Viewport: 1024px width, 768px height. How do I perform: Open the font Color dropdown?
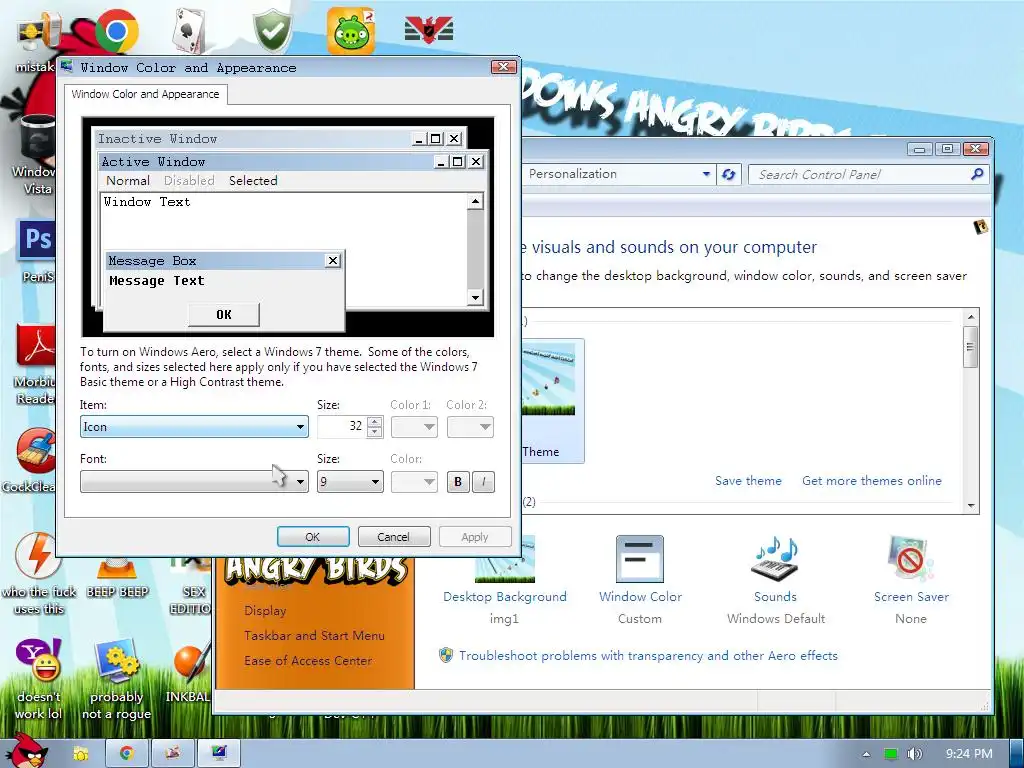click(x=414, y=482)
